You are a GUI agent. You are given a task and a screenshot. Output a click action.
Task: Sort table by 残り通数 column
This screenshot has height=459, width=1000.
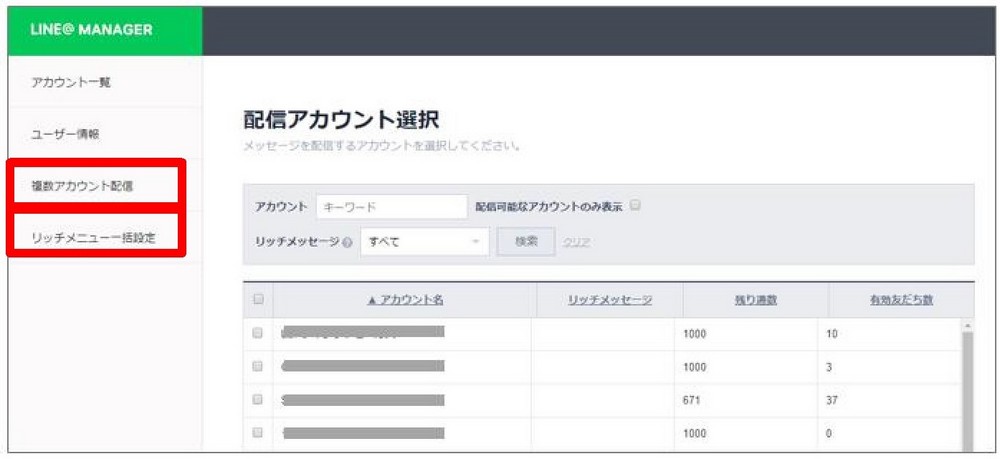pyautogui.click(x=756, y=300)
